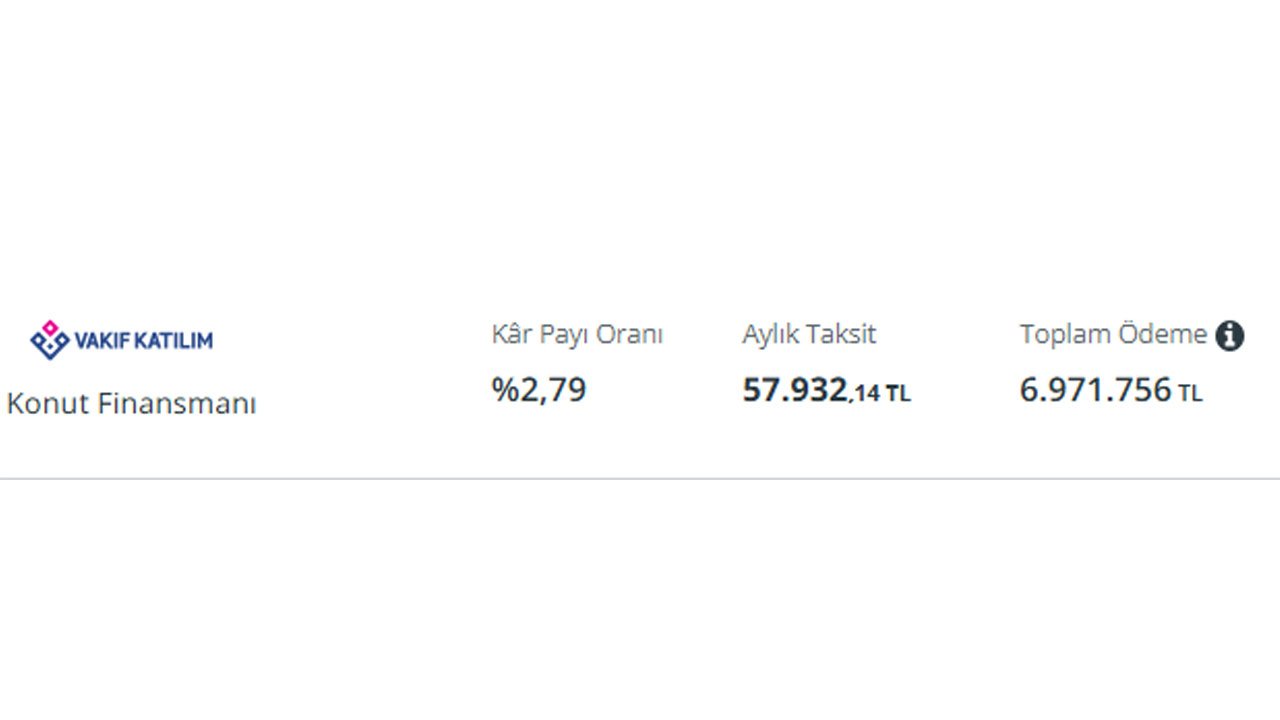Click the horizontal divider line below the row

(x=640, y=479)
